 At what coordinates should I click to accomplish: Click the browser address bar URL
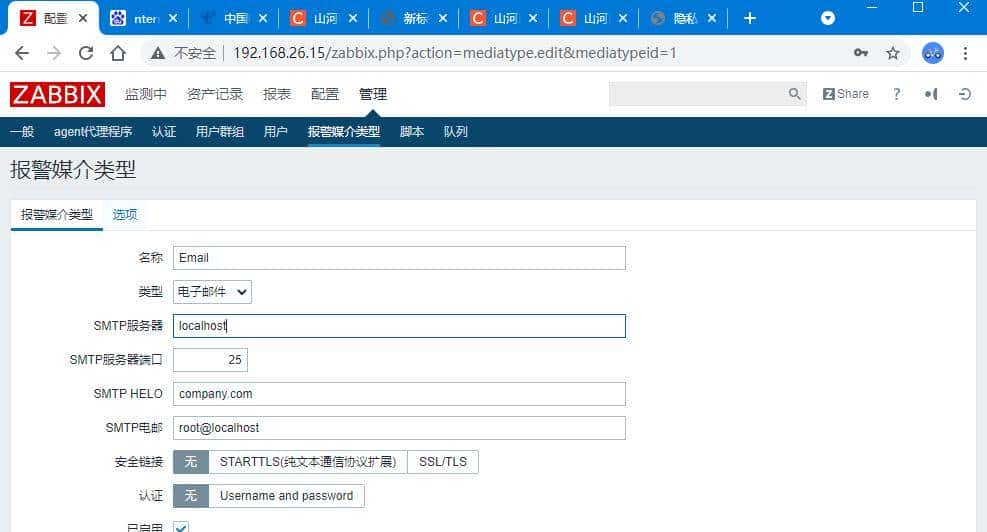(x=454, y=54)
